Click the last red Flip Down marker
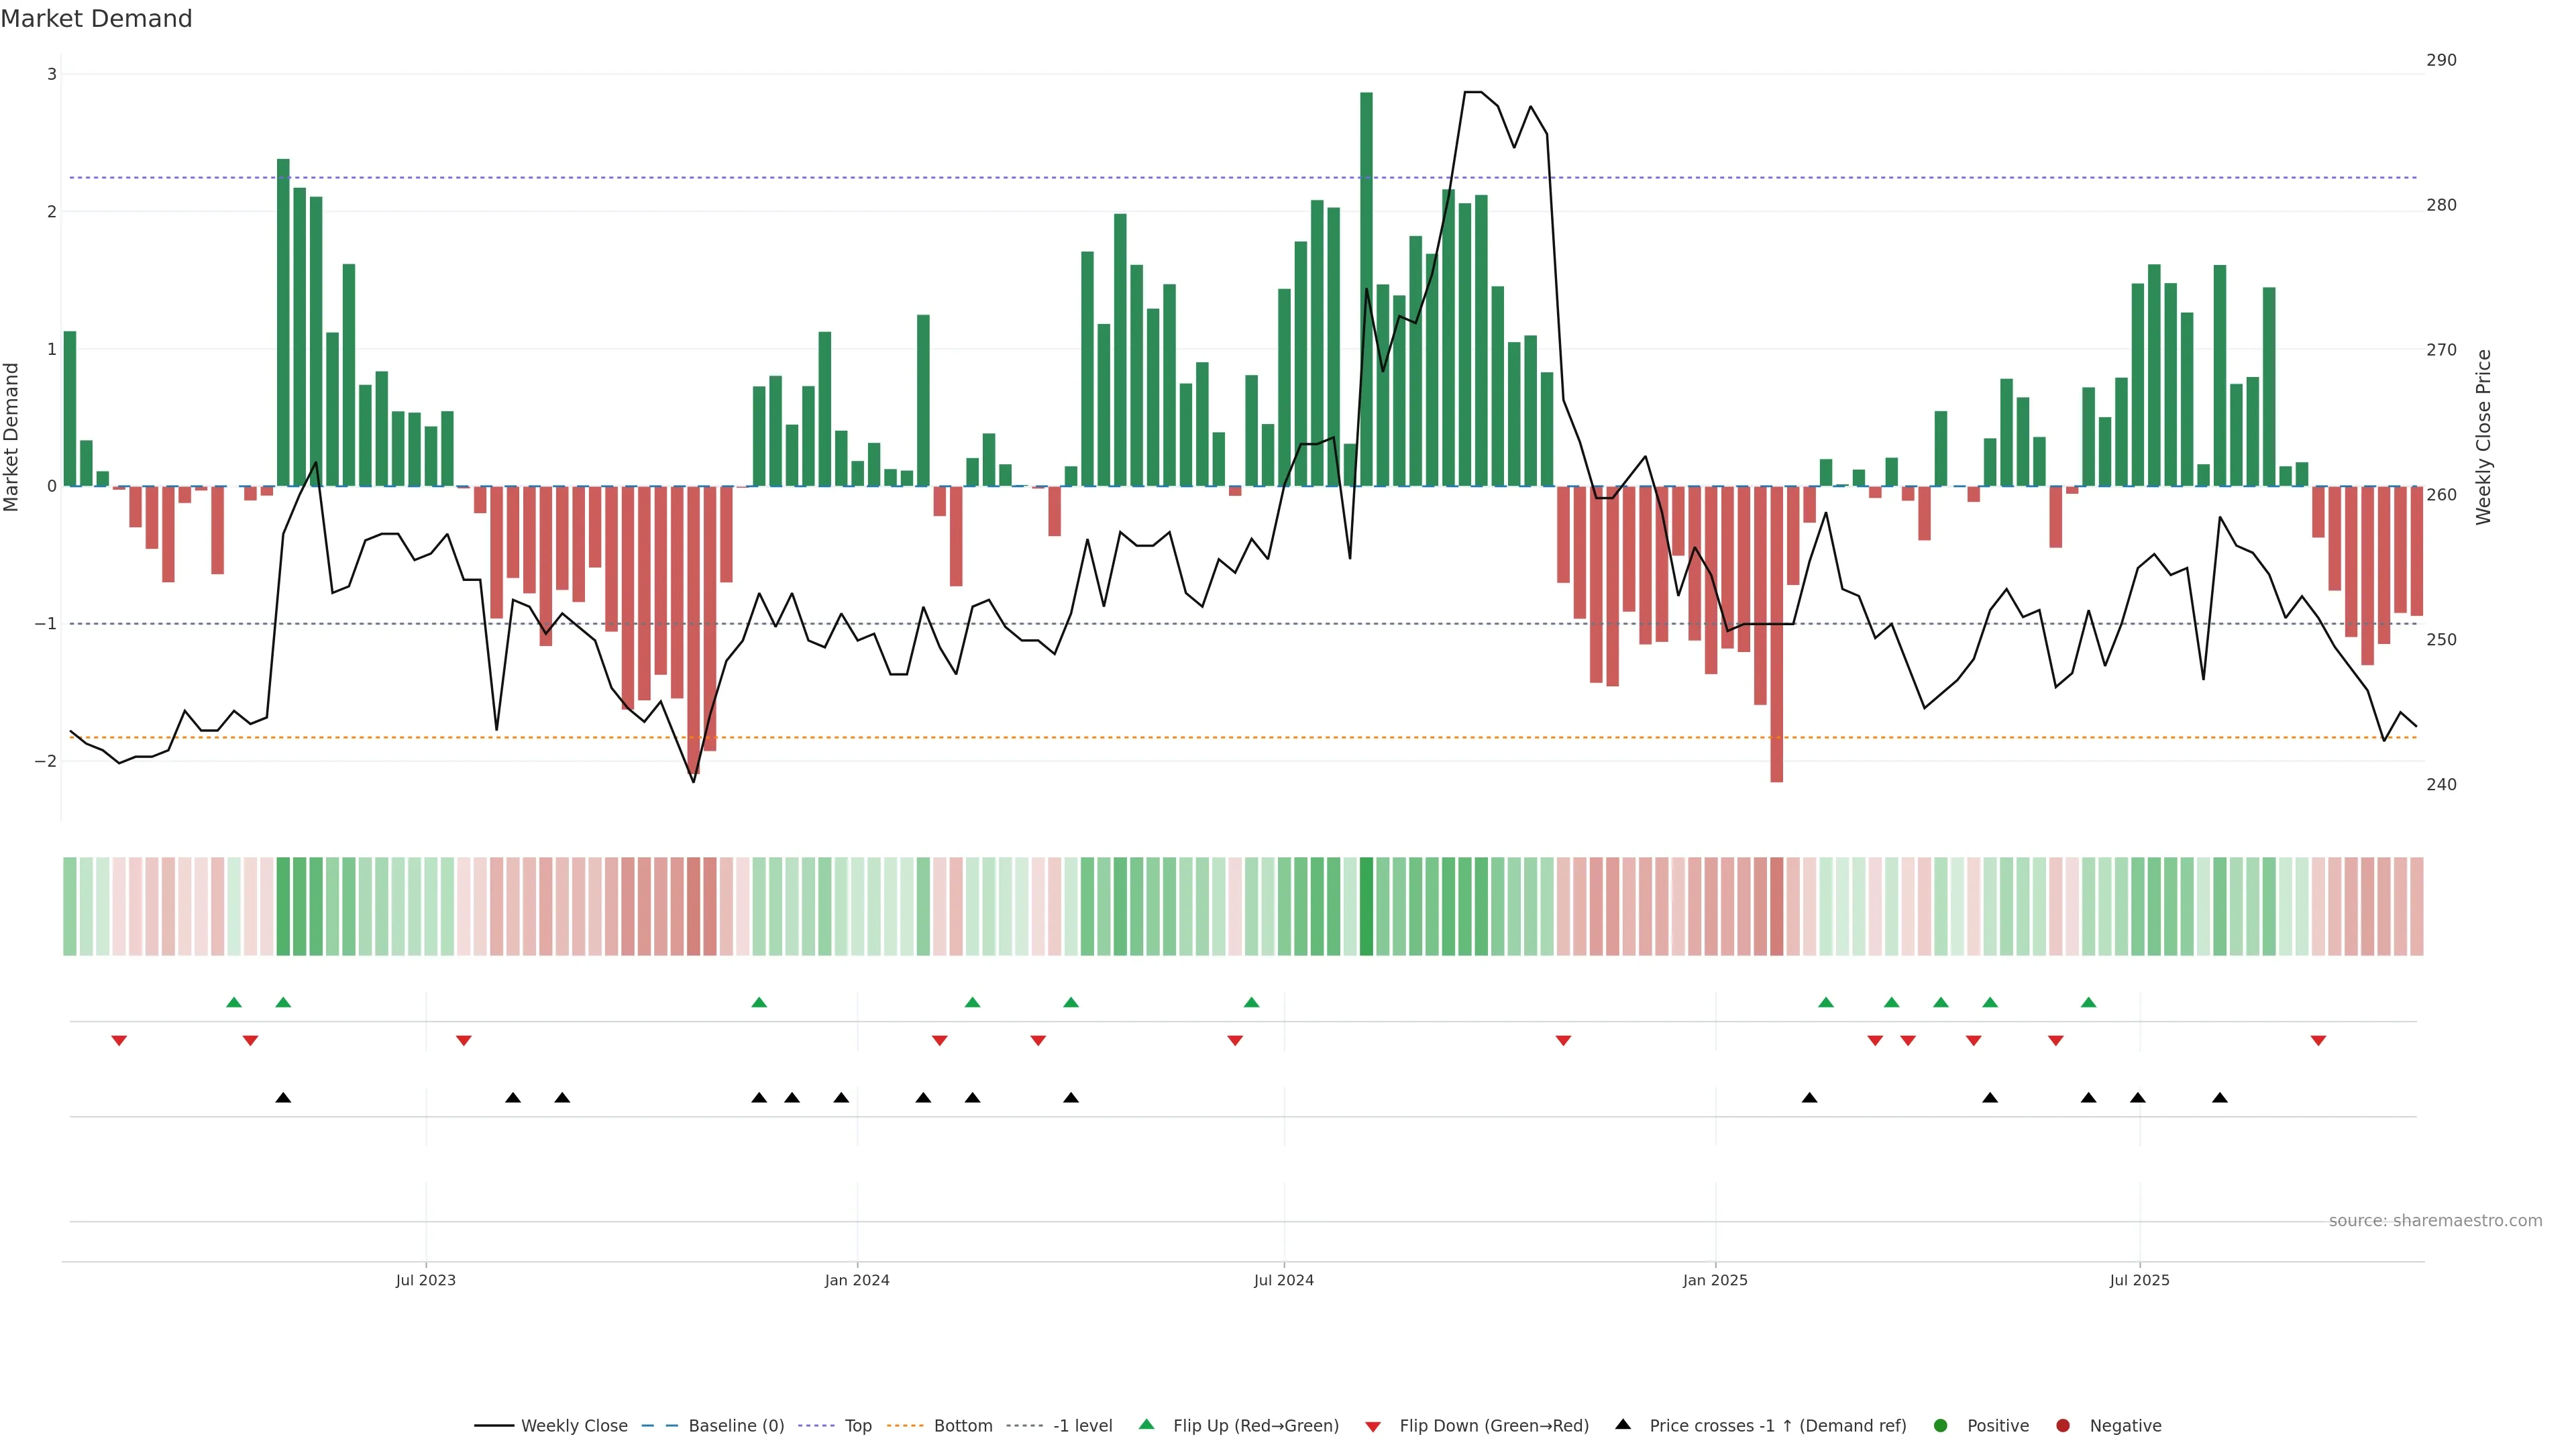Image resolution: width=2576 pixels, height=1449 pixels. click(2318, 1041)
